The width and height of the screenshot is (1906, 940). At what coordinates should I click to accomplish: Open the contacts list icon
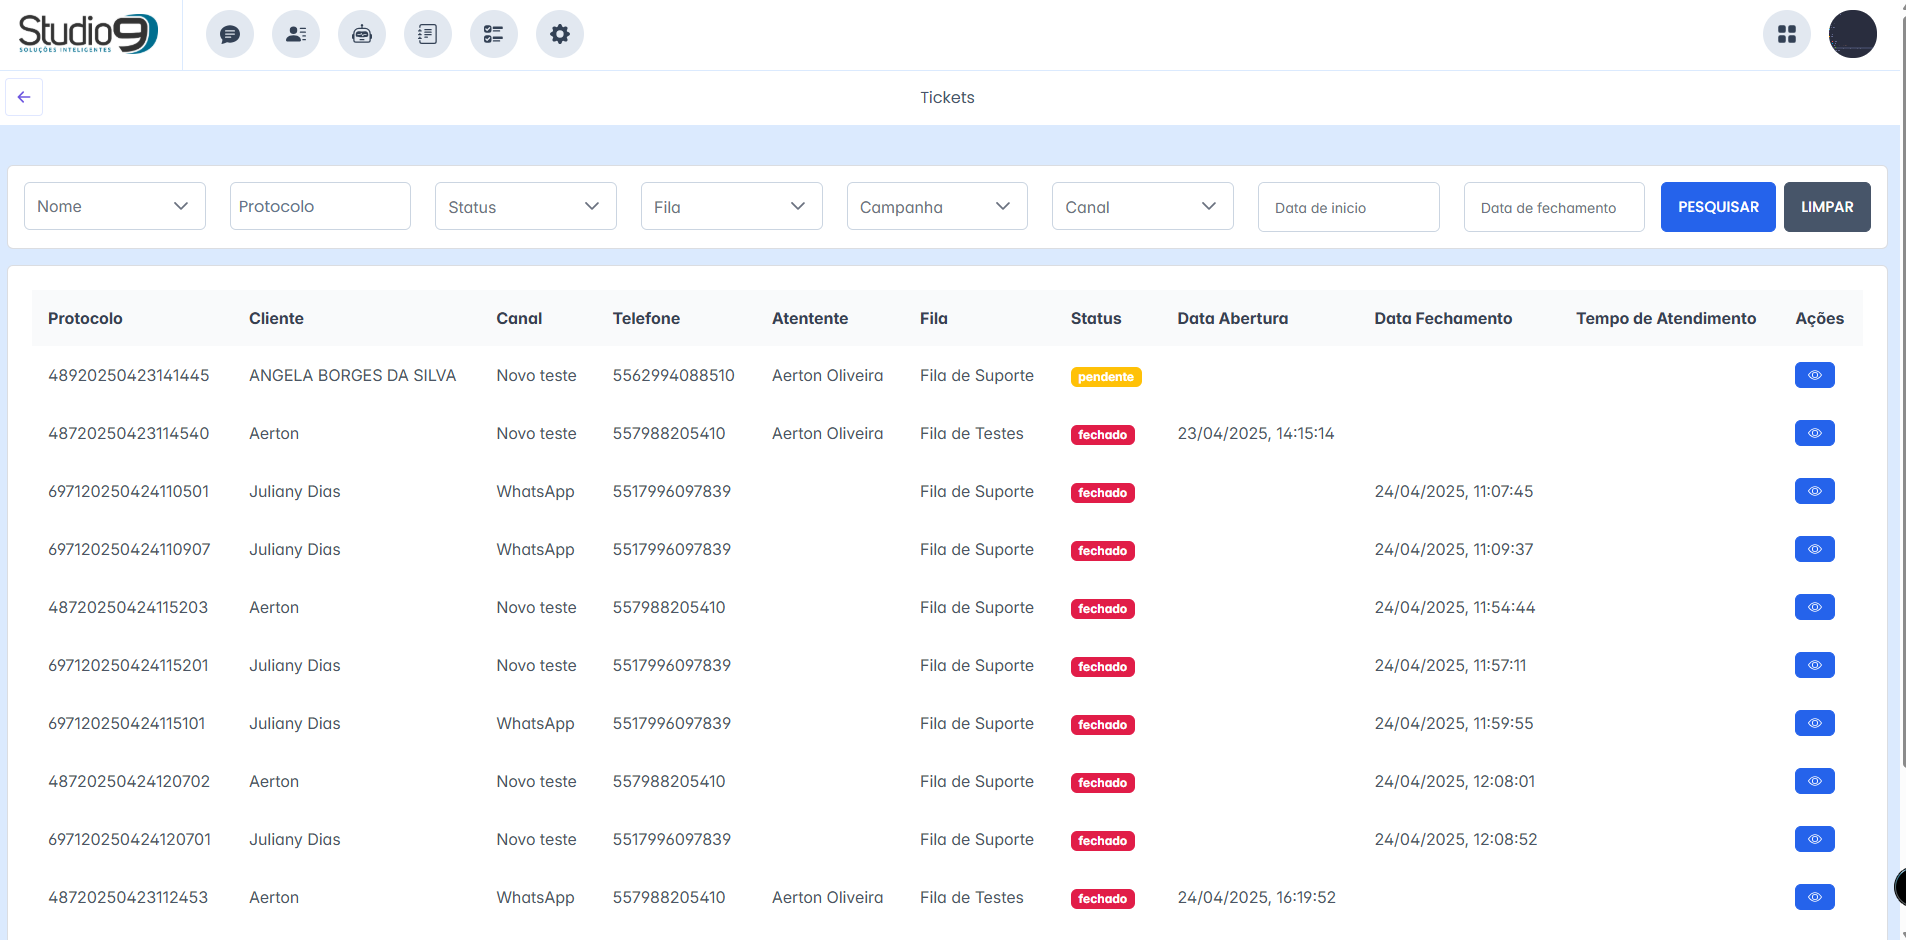point(296,34)
